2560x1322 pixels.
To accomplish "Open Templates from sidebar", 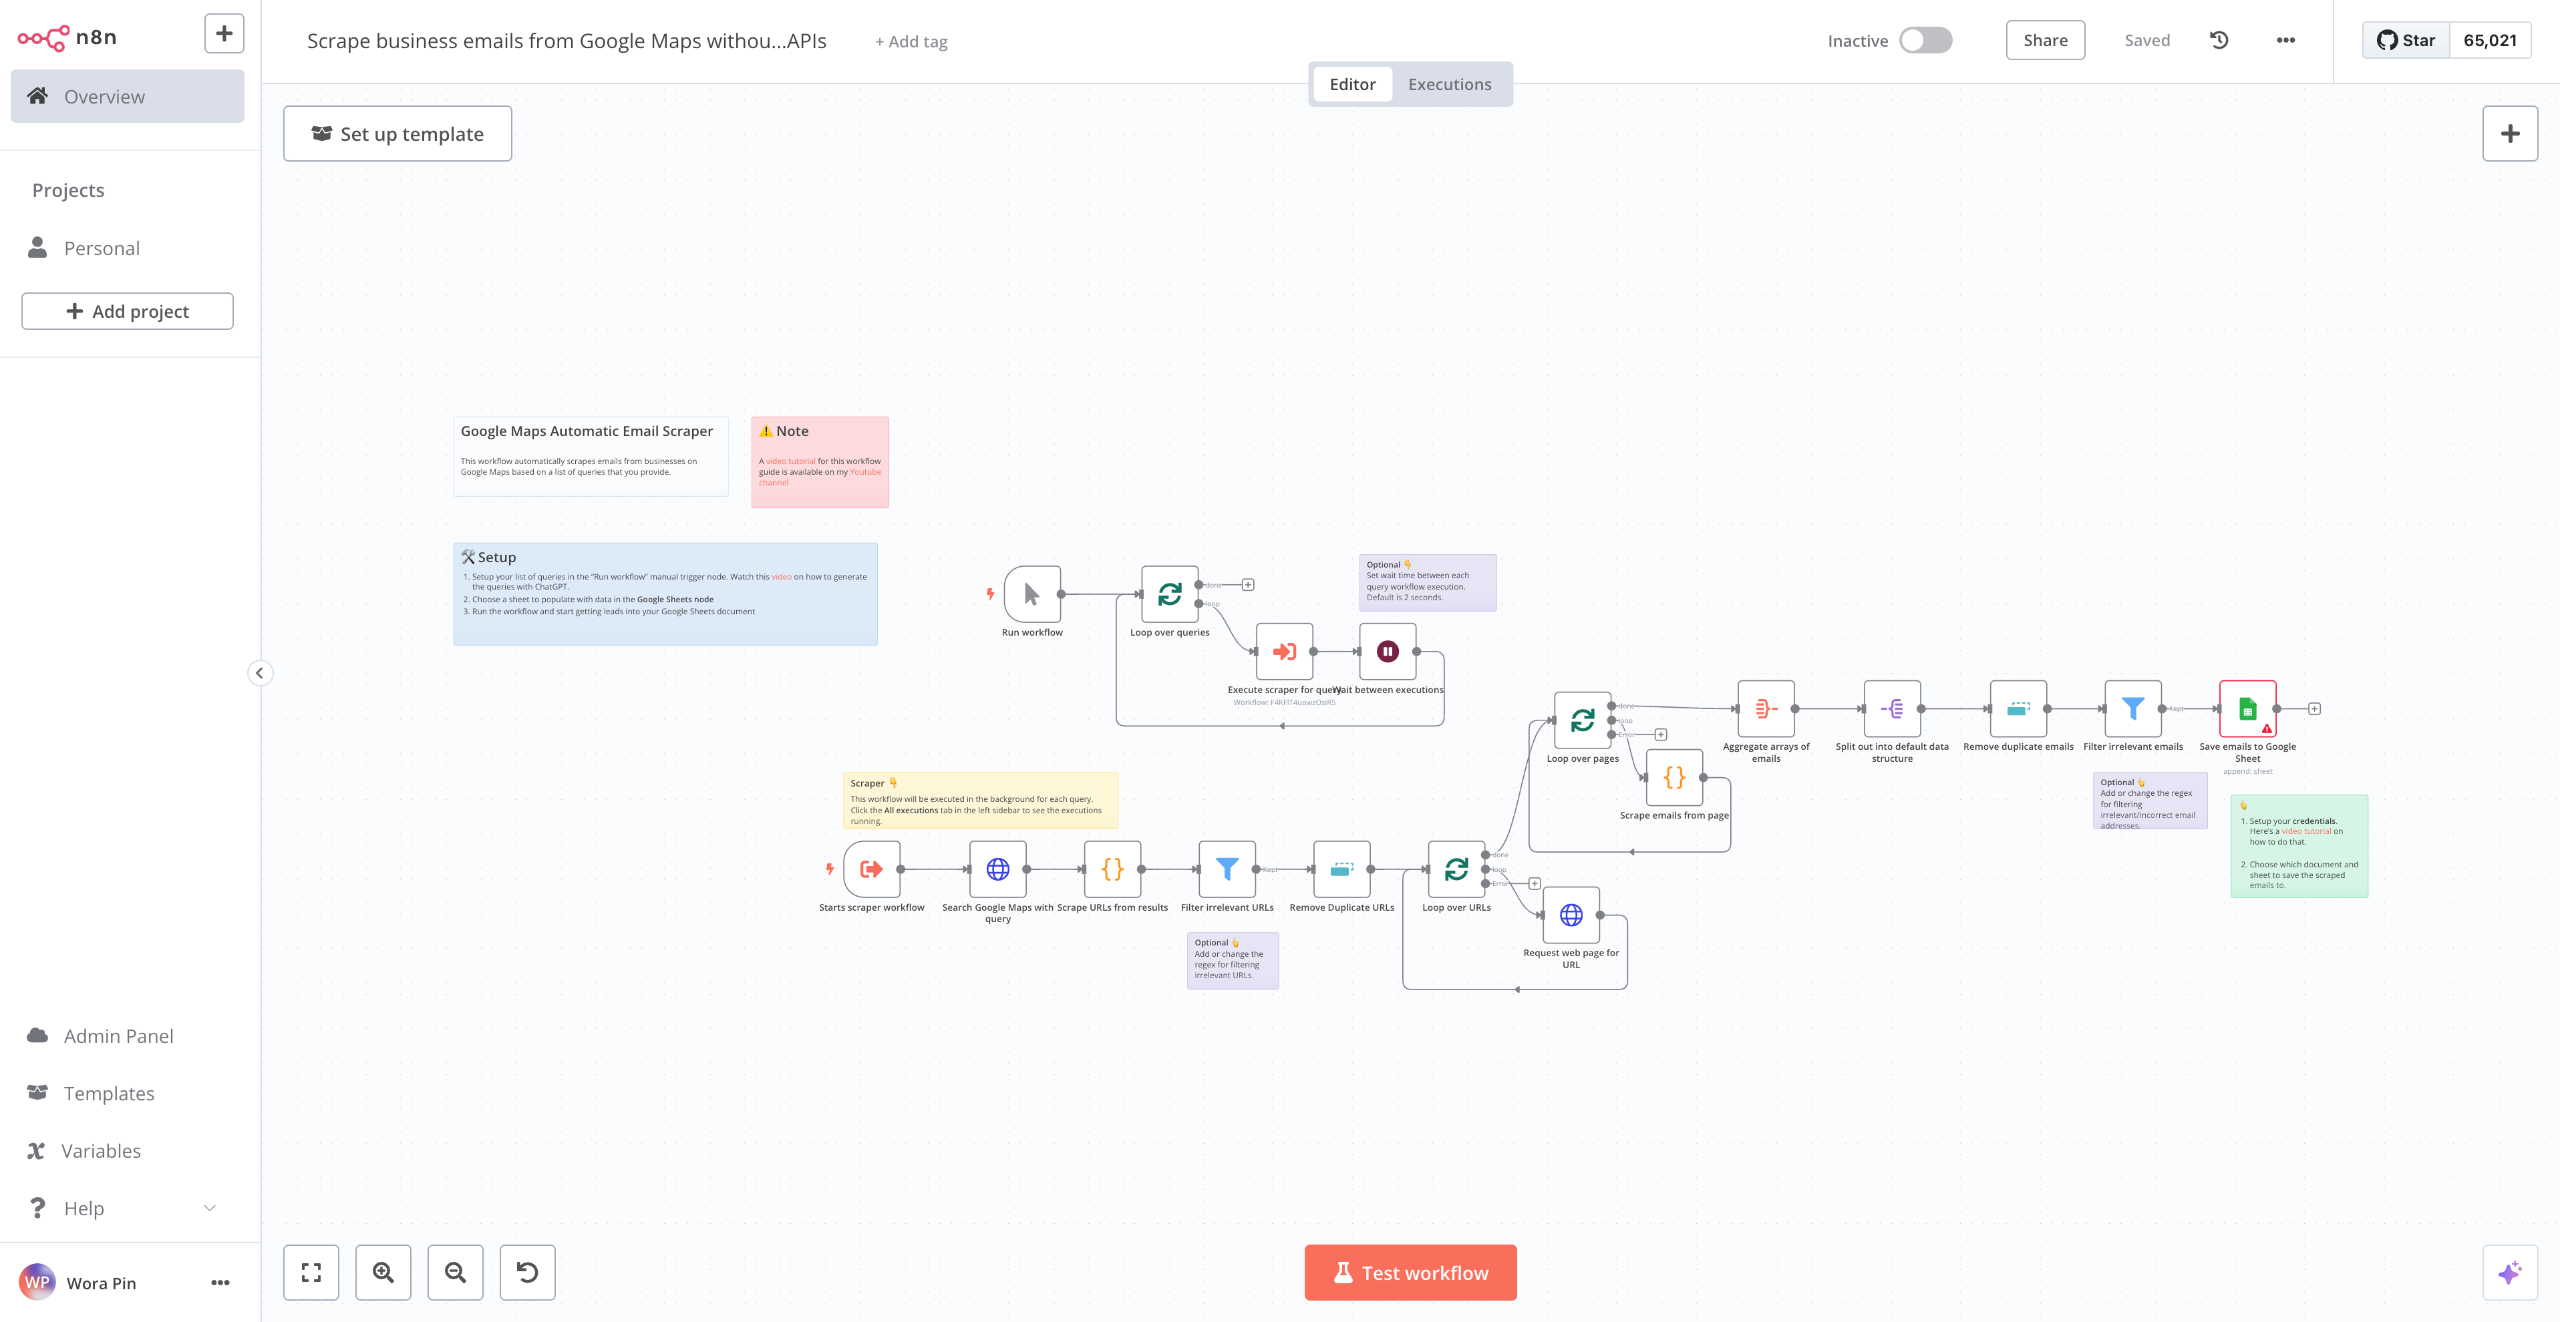I will point(109,1093).
